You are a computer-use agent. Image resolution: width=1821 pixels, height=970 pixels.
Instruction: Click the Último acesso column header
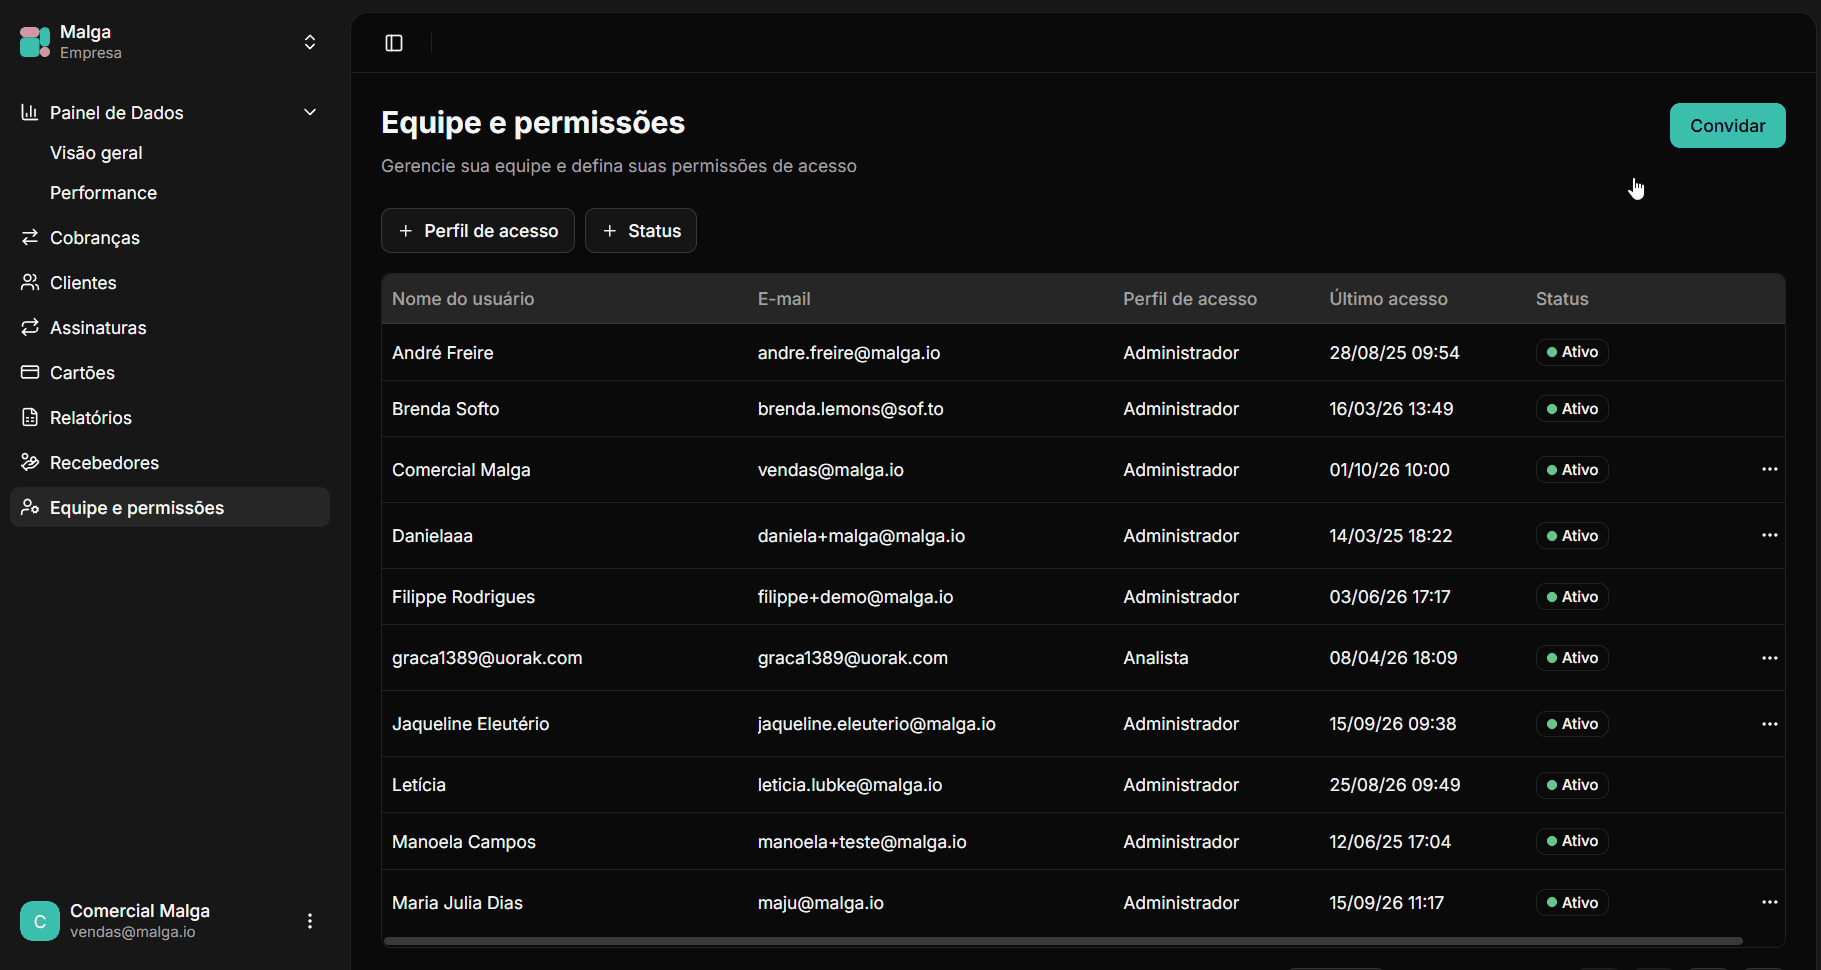tap(1388, 299)
